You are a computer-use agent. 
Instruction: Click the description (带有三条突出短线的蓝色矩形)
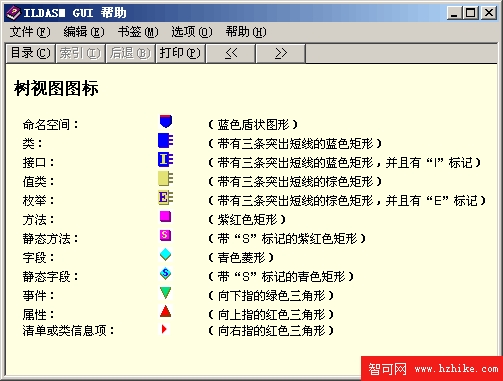[x=295, y=144]
